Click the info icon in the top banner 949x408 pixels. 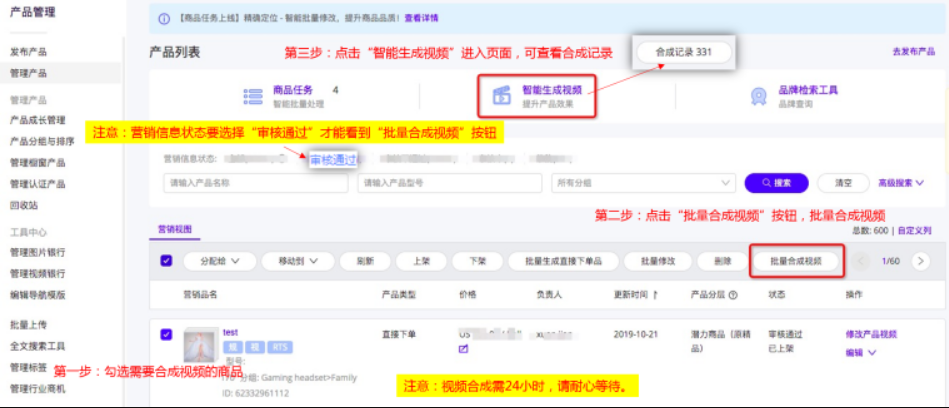point(164,18)
